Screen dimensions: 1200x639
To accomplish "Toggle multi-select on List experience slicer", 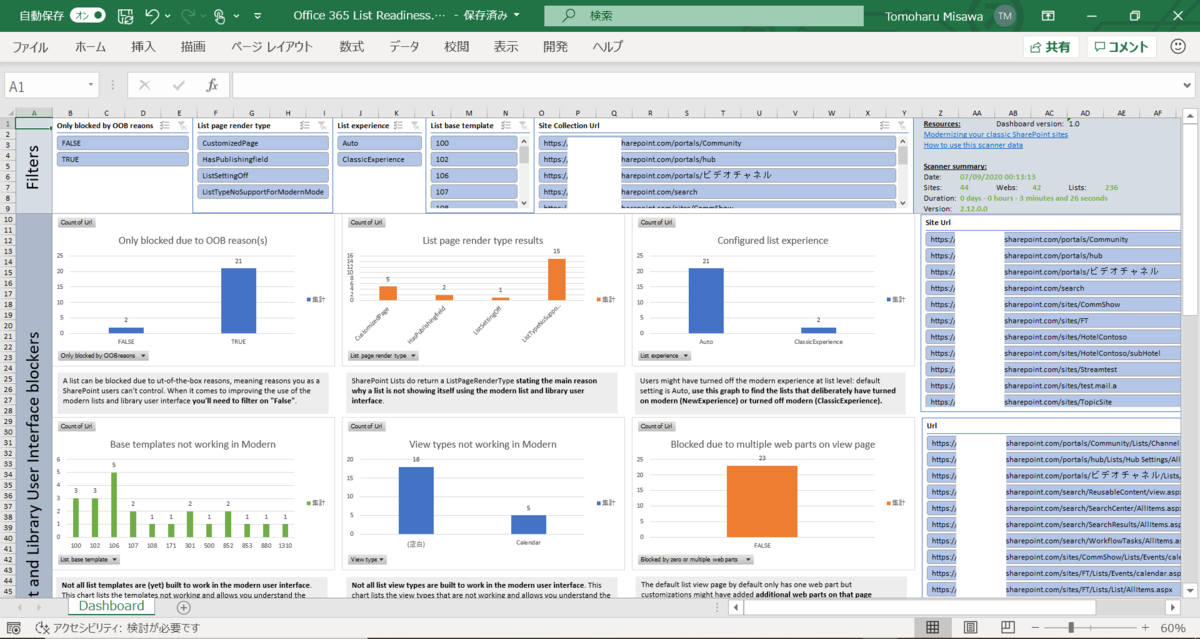I will pyautogui.click(x=398, y=126).
